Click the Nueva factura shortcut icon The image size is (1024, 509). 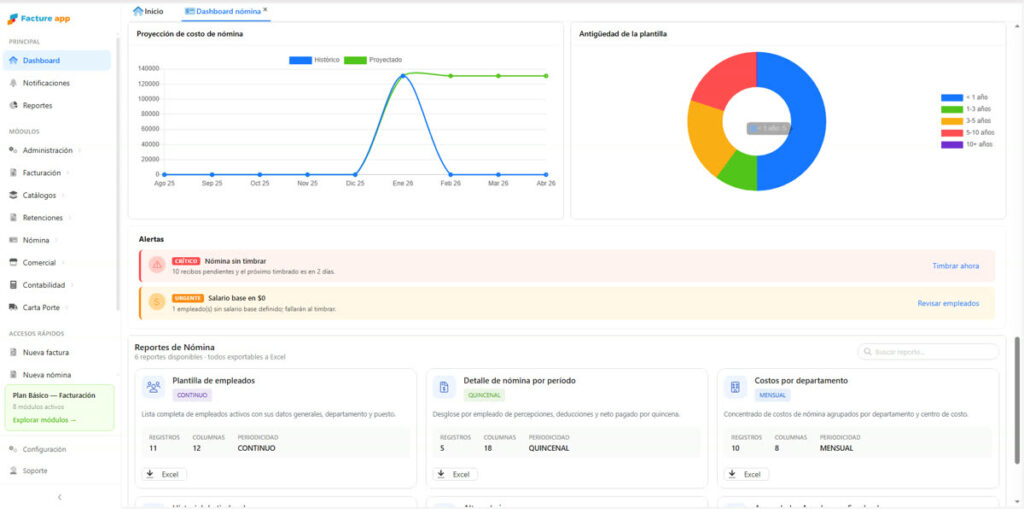13,352
